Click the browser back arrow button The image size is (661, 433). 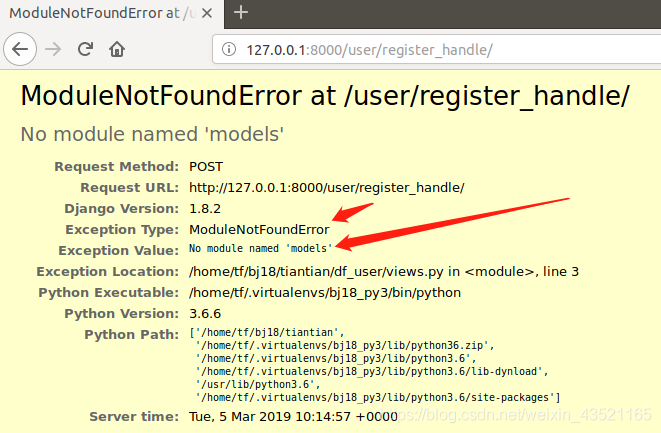coord(20,49)
